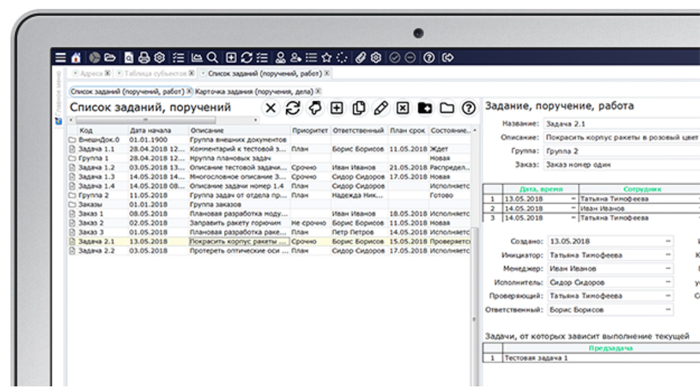Screen dimensions: 700x387
Task: Click the X icon in task list toolbar
Action: (271, 108)
